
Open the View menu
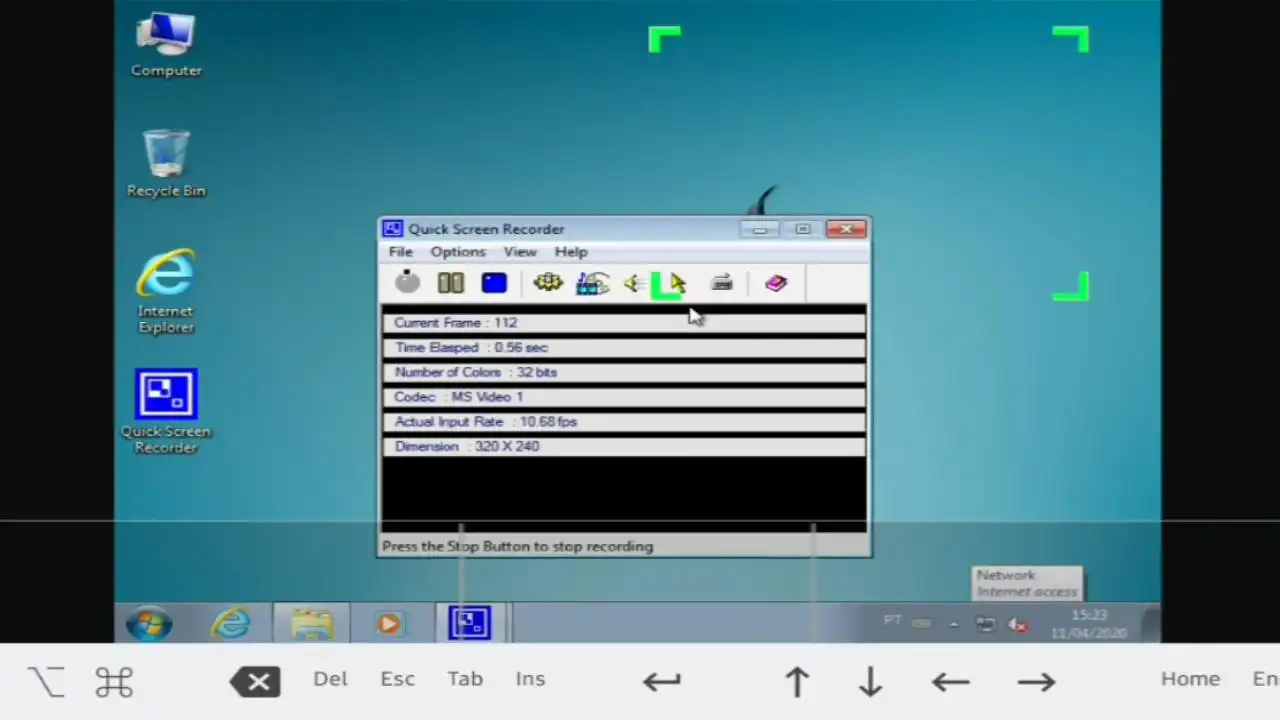pos(520,252)
